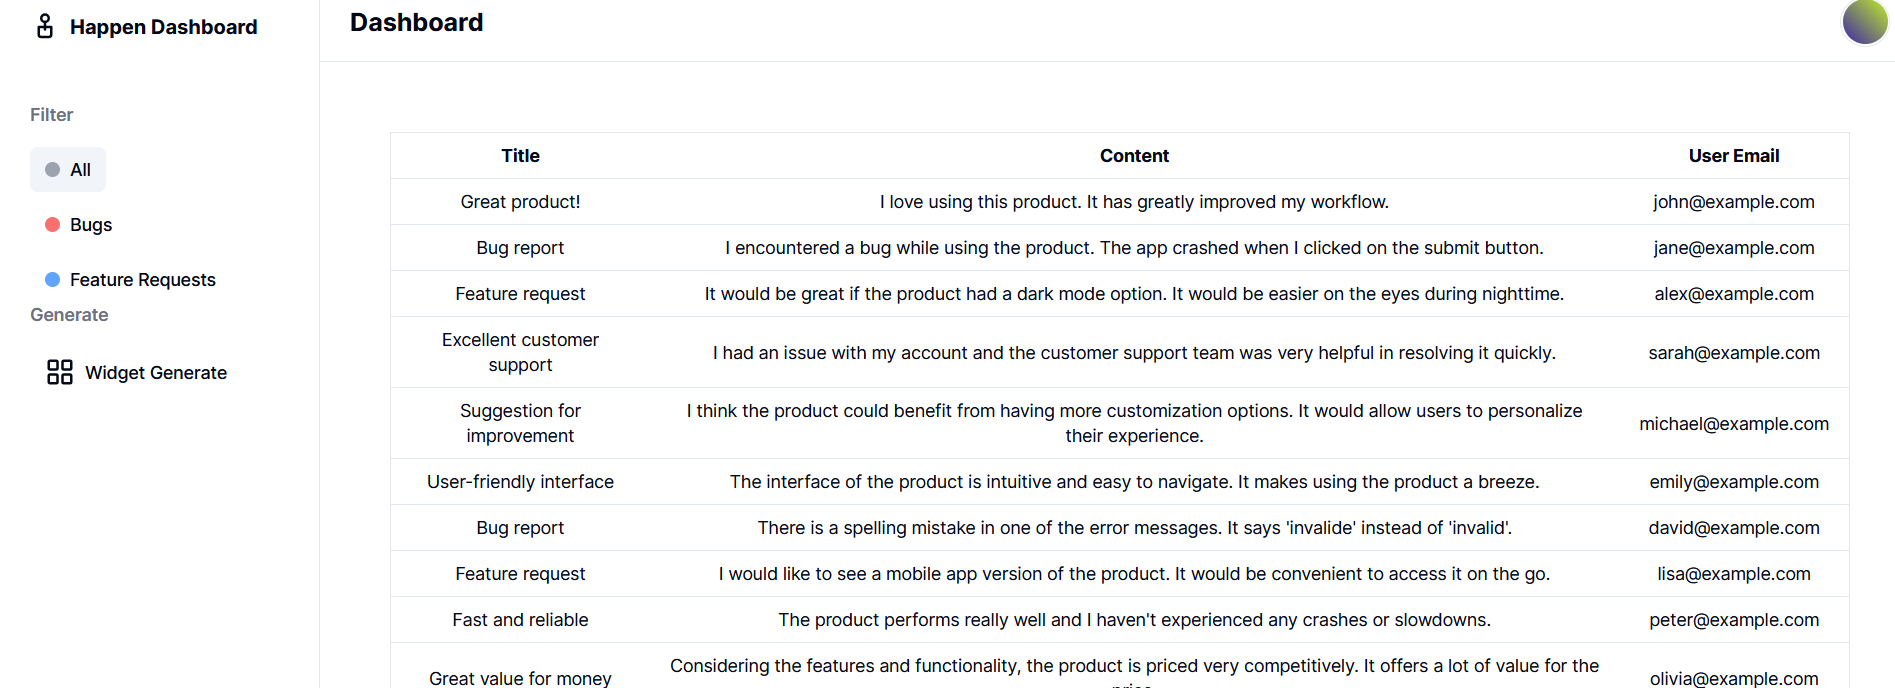Image resolution: width=1895 pixels, height=688 pixels.
Task: Click the blue dot beside Feature Requests
Action: pyautogui.click(x=53, y=280)
